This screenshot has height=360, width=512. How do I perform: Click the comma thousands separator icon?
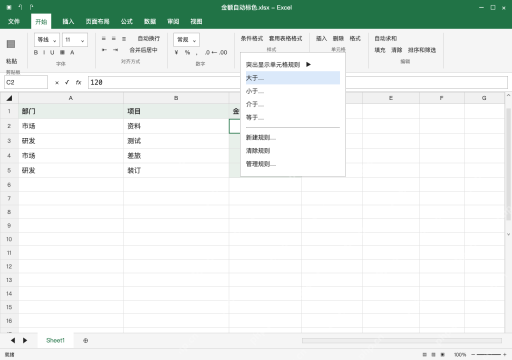[197, 53]
